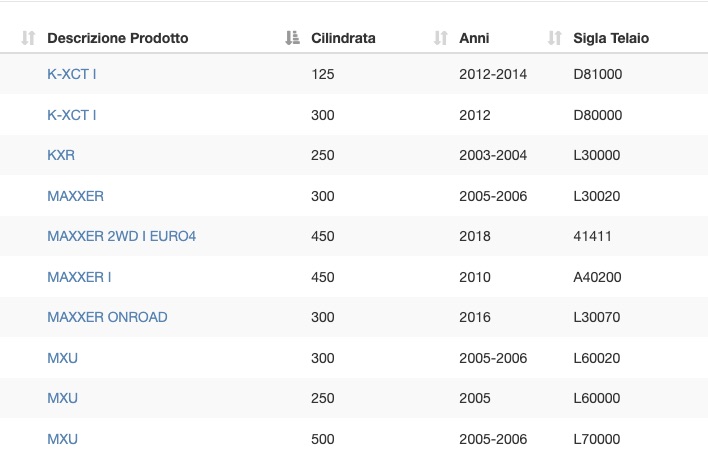
Task: Sort by Descrizione Prodotto column header
Action: [x=117, y=38]
